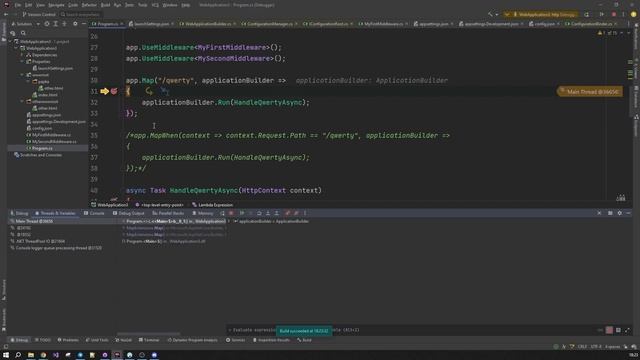The height and width of the screenshot is (360, 640).
Task: Click the Lambda Expression breadcrumb
Action: [213, 205]
